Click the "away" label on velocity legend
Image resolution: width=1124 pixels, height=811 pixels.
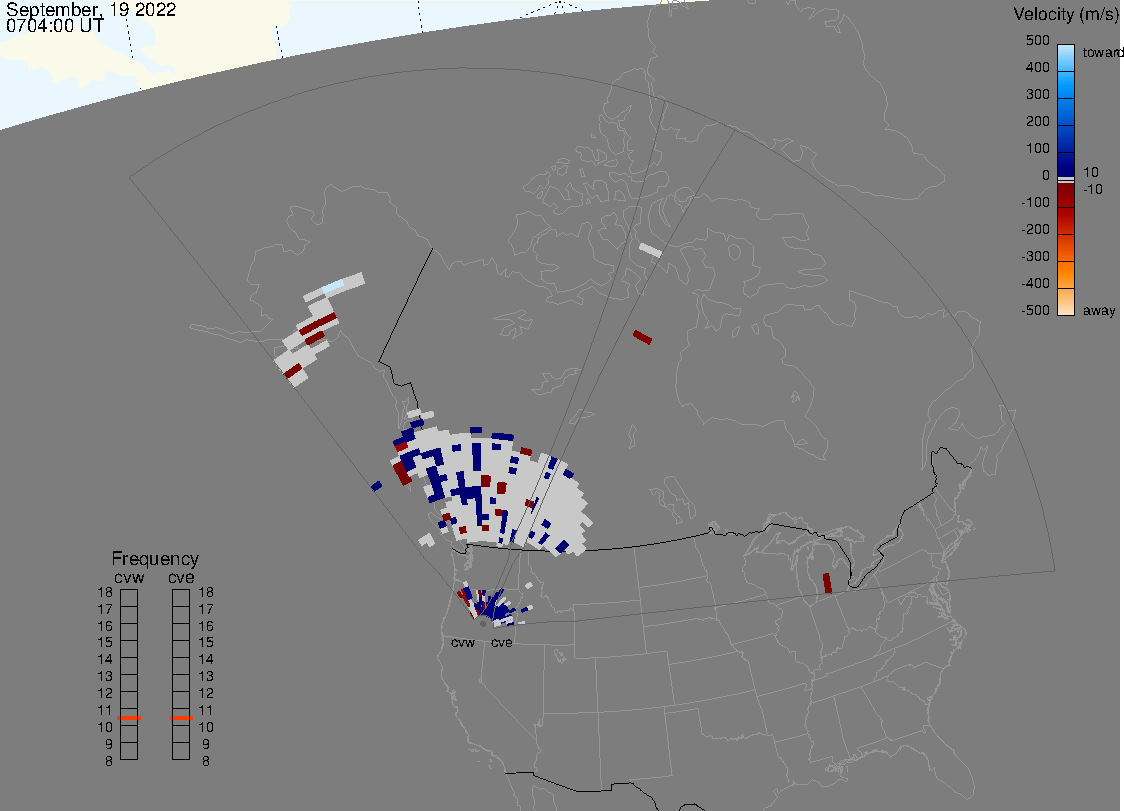pyautogui.click(x=1099, y=310)
